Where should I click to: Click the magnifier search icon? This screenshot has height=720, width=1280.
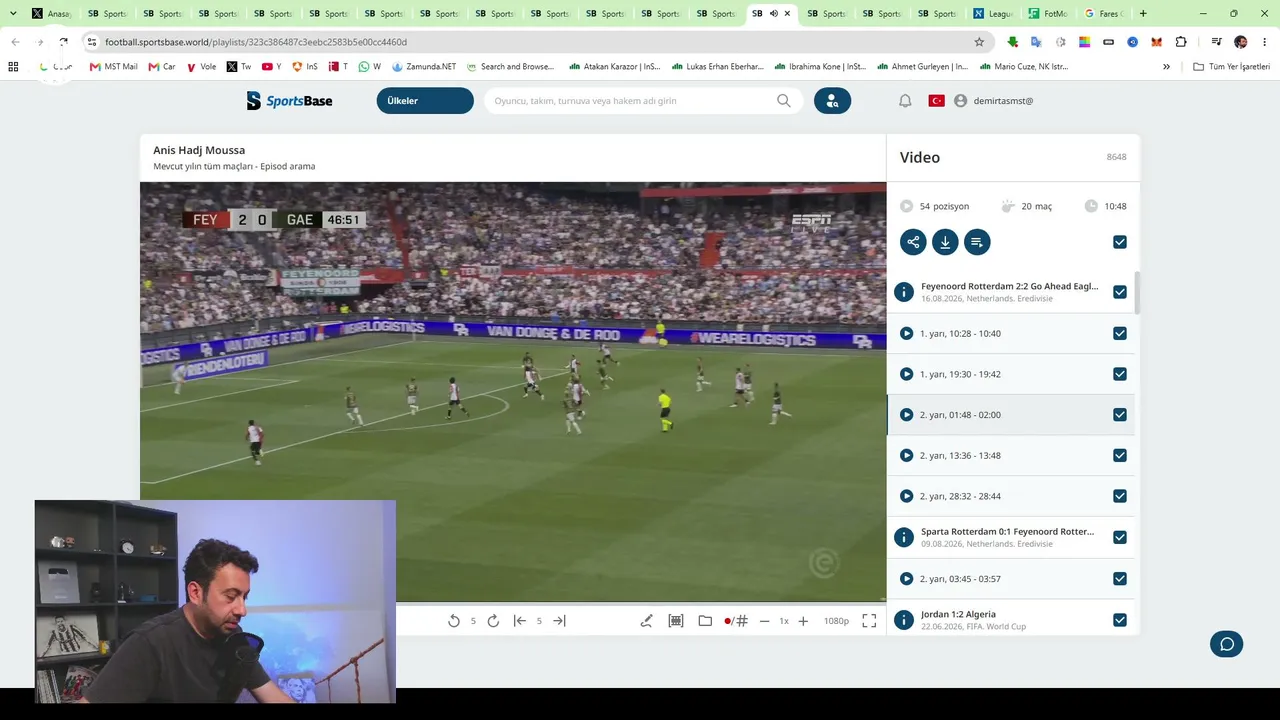(x=784, y=101)
